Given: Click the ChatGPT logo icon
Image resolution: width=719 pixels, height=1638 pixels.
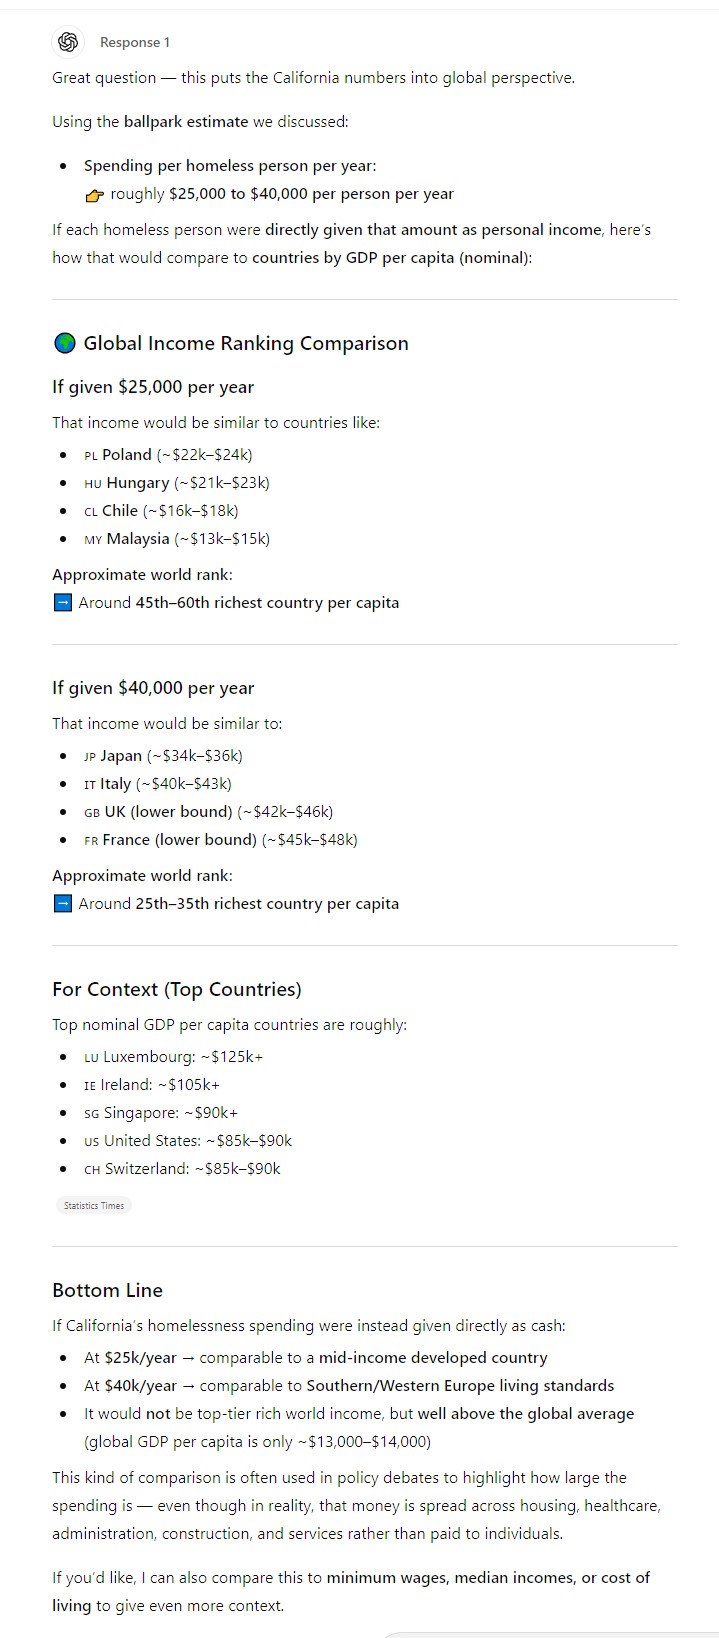Looking at the screenshot, I should coord(68,42).
